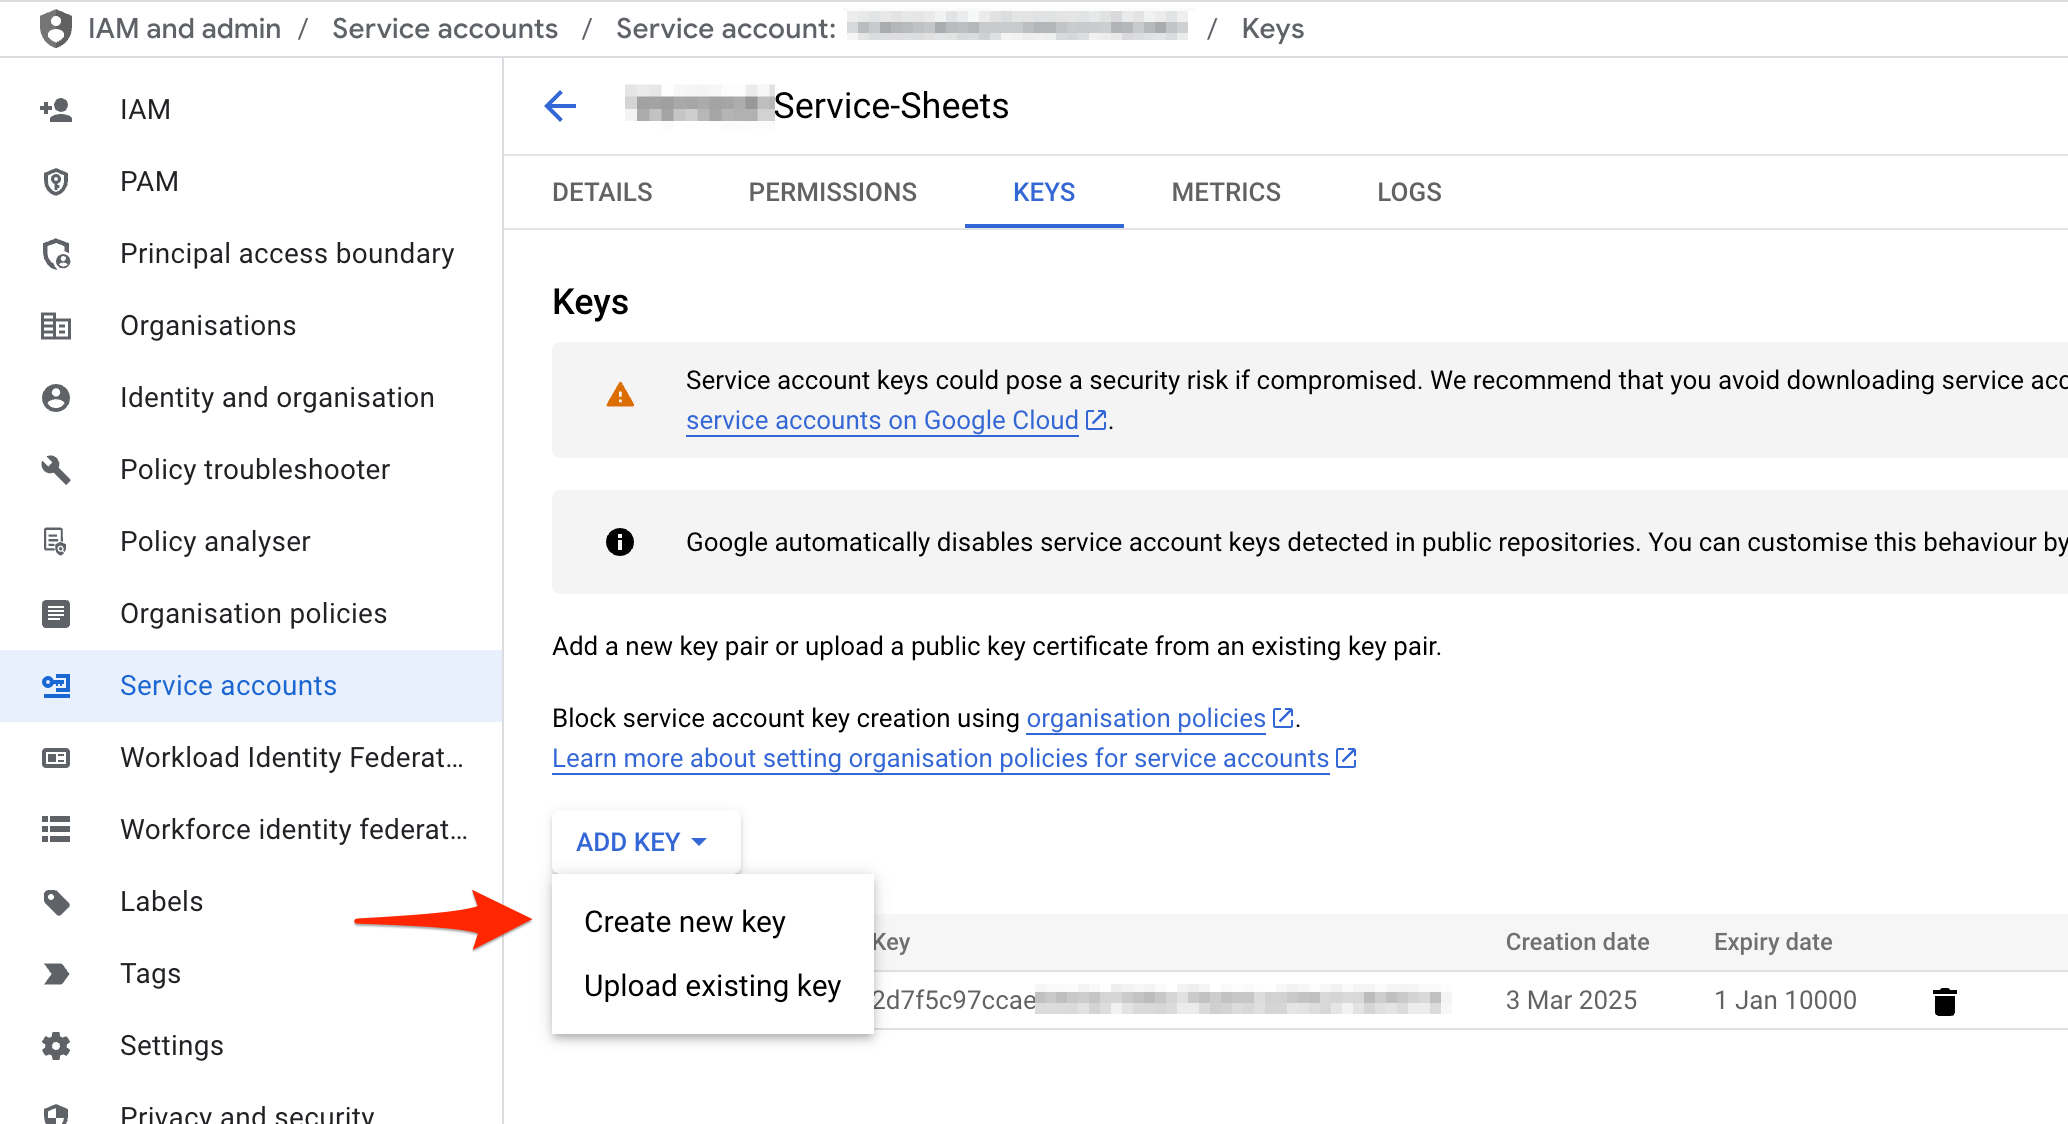Click the IAM person-add icon in sidebar
The height and width of the screenshot is (1124, 2068).
tap(56, 109)
